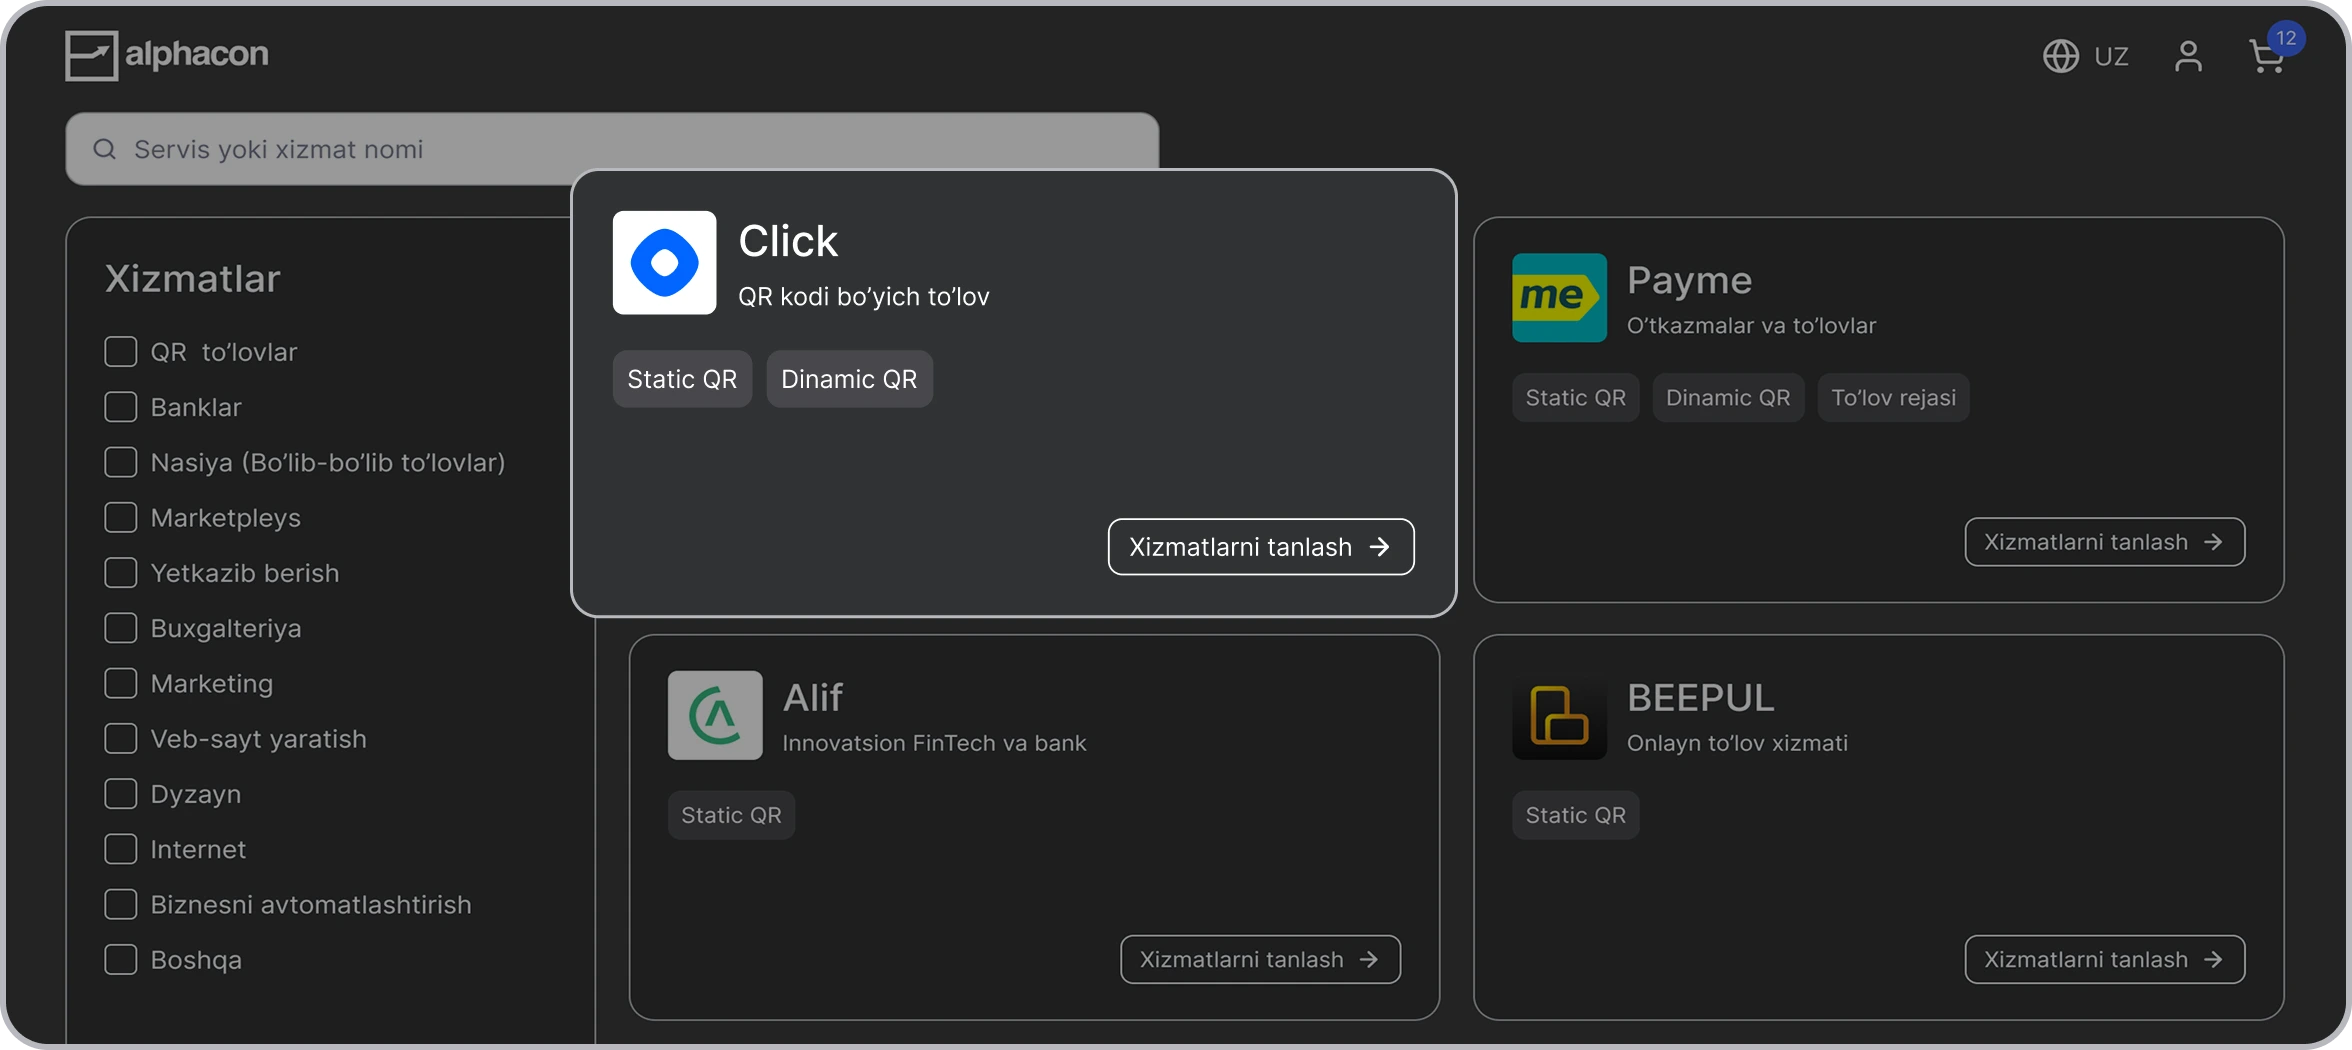Tick the Dyzayn checkbox

click(121, 794)
